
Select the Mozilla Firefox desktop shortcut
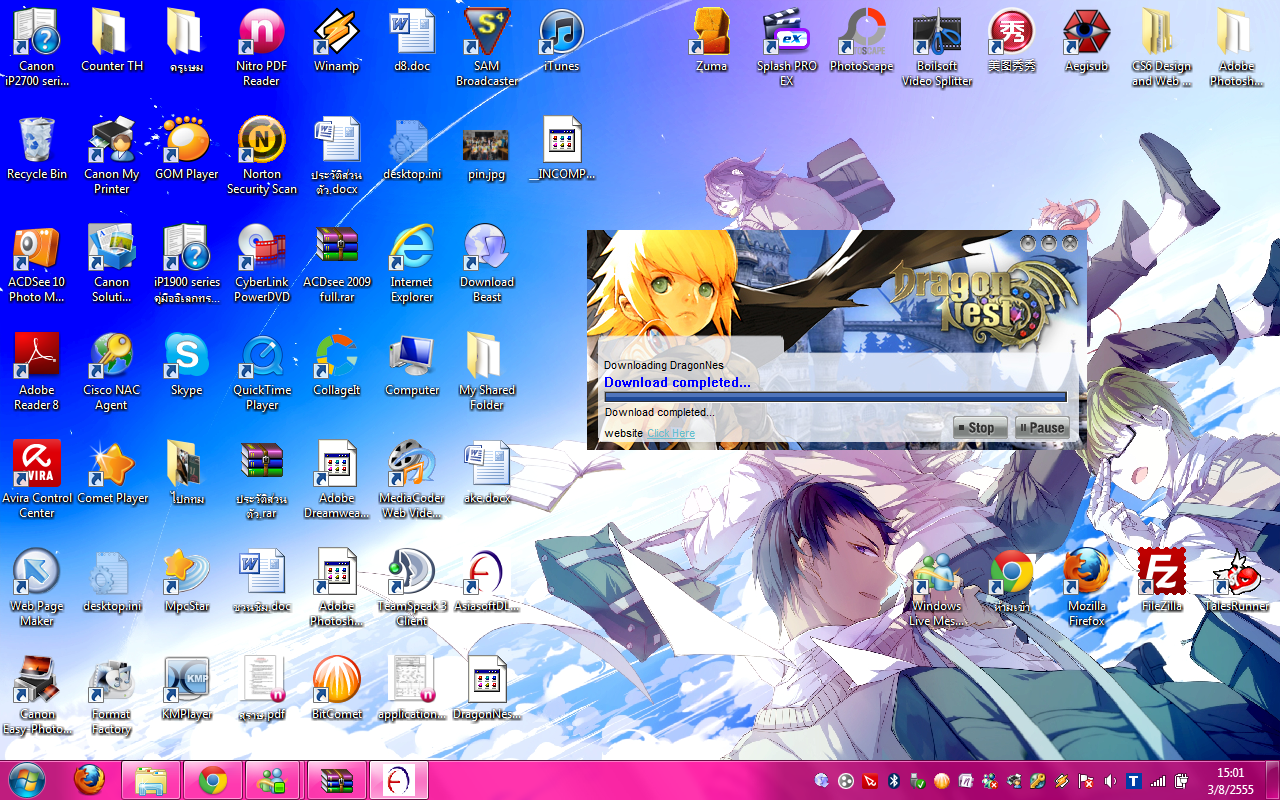[1087, 587]
